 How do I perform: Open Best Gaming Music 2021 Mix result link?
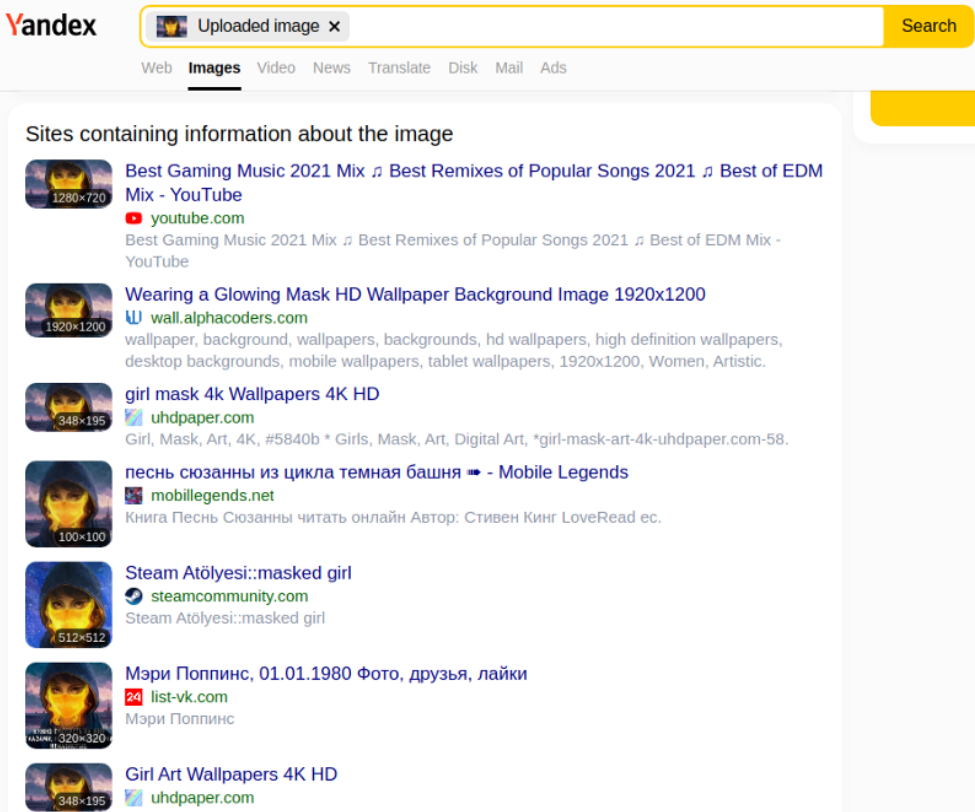point(474,183)
